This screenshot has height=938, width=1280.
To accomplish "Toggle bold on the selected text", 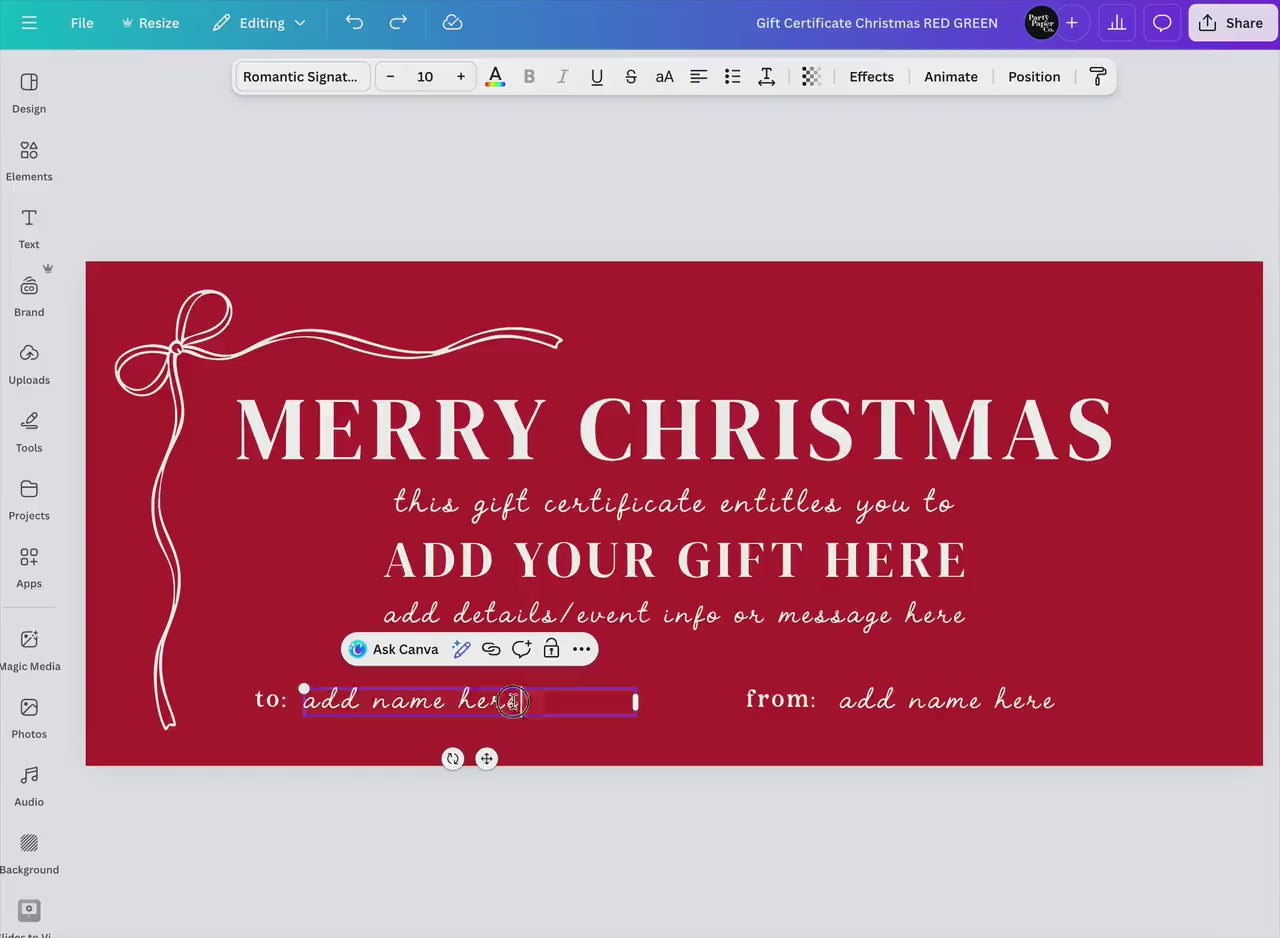I will click(529, 76).
